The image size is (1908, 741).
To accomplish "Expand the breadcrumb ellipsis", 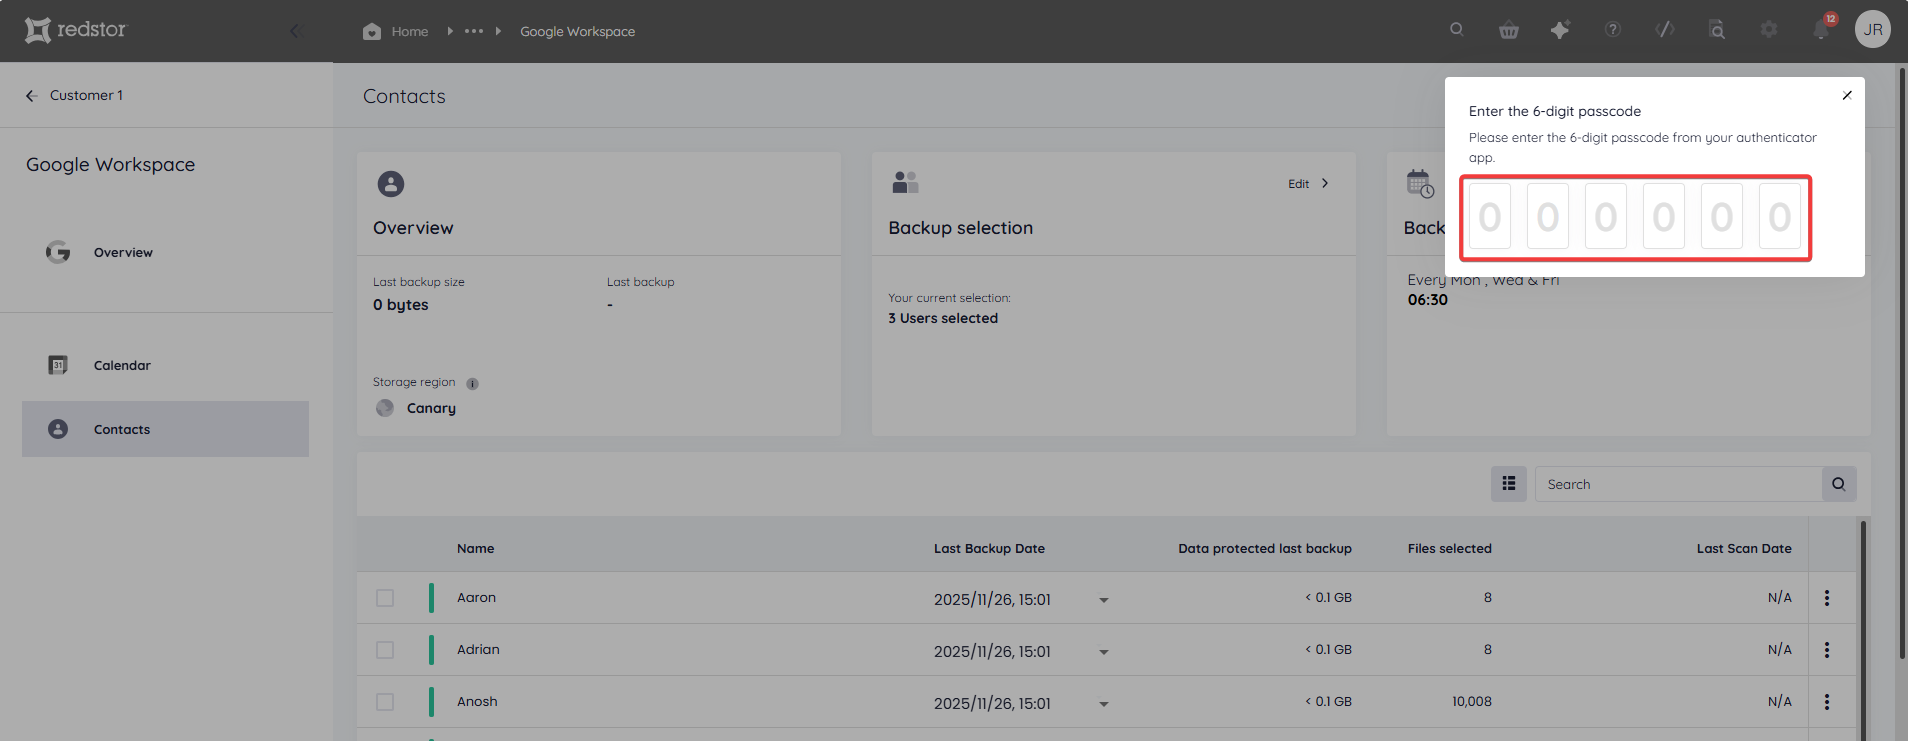I will pyautogui.click(x=474, y=31).
